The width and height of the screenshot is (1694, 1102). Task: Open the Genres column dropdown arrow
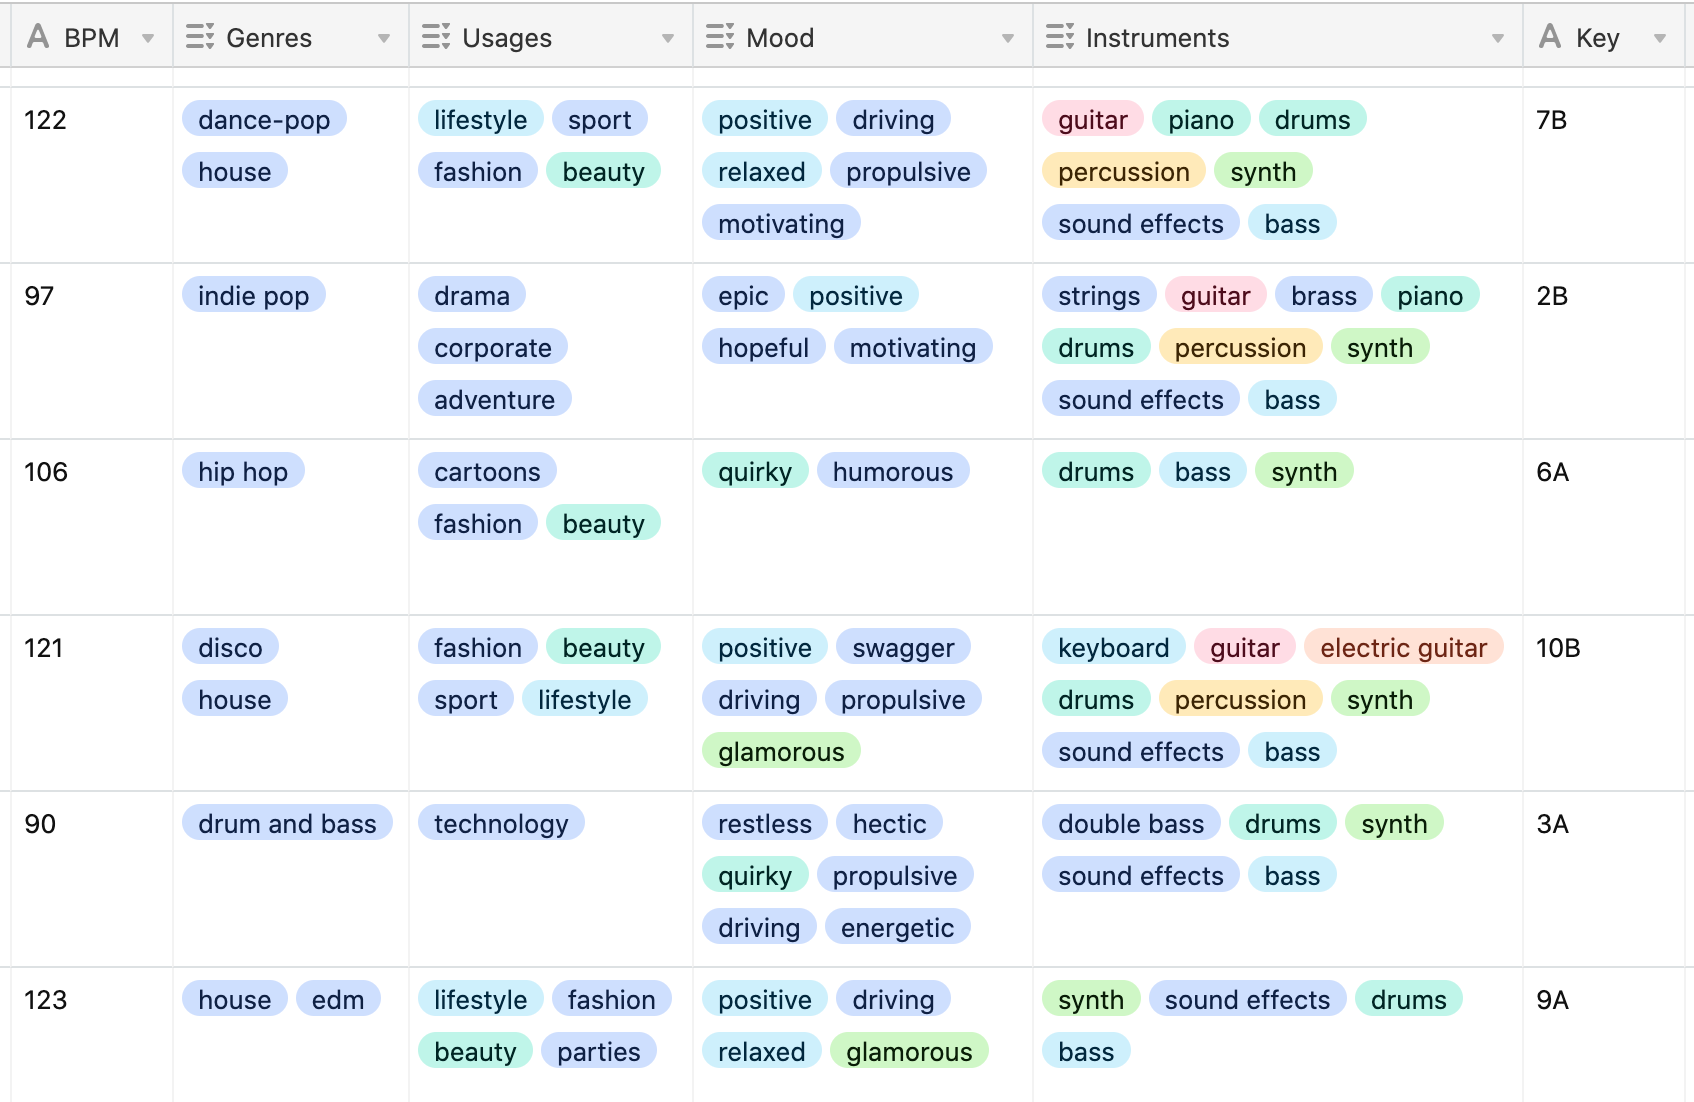coord(384,39)
